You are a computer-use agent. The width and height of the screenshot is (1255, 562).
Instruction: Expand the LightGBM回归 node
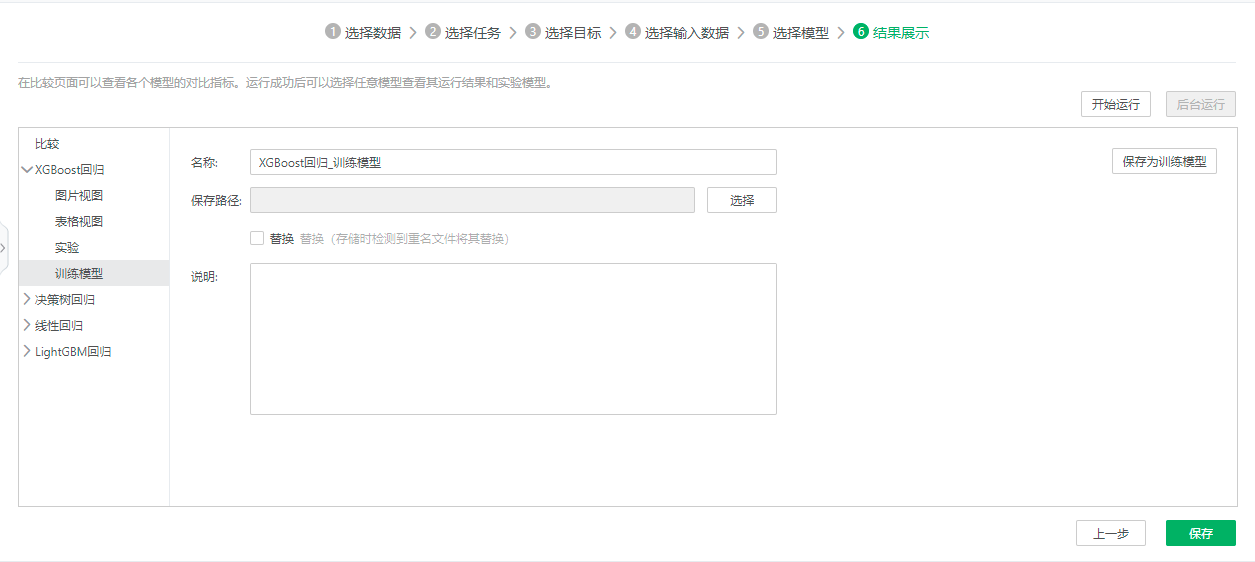26,351
